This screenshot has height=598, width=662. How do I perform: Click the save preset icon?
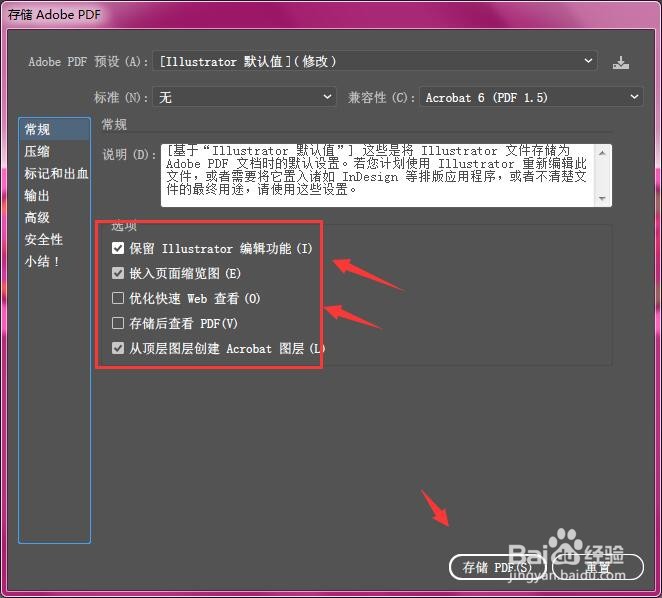(x=620, y=63)
